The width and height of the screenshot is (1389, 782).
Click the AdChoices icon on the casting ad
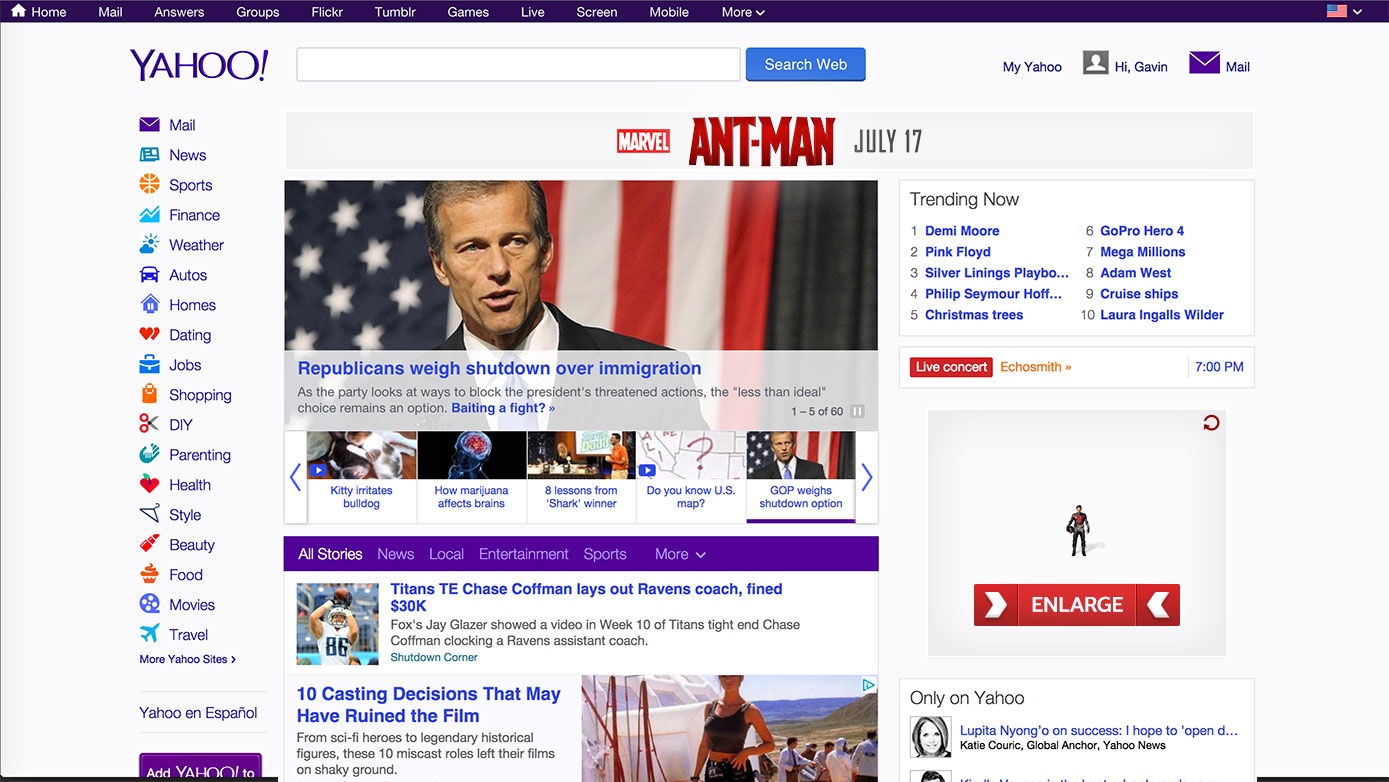point(869,685)
